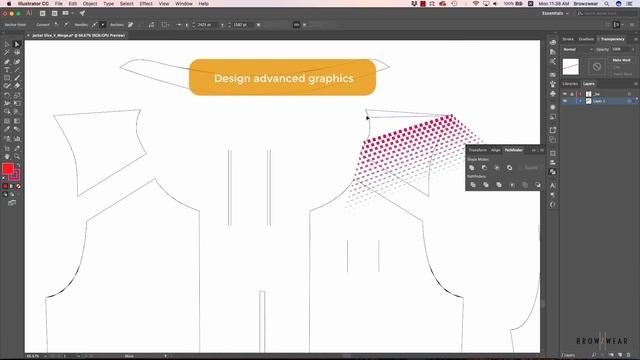Viewport: 640px width, 360px height.
Task: Select the Rotate tool
Action: 7,95
